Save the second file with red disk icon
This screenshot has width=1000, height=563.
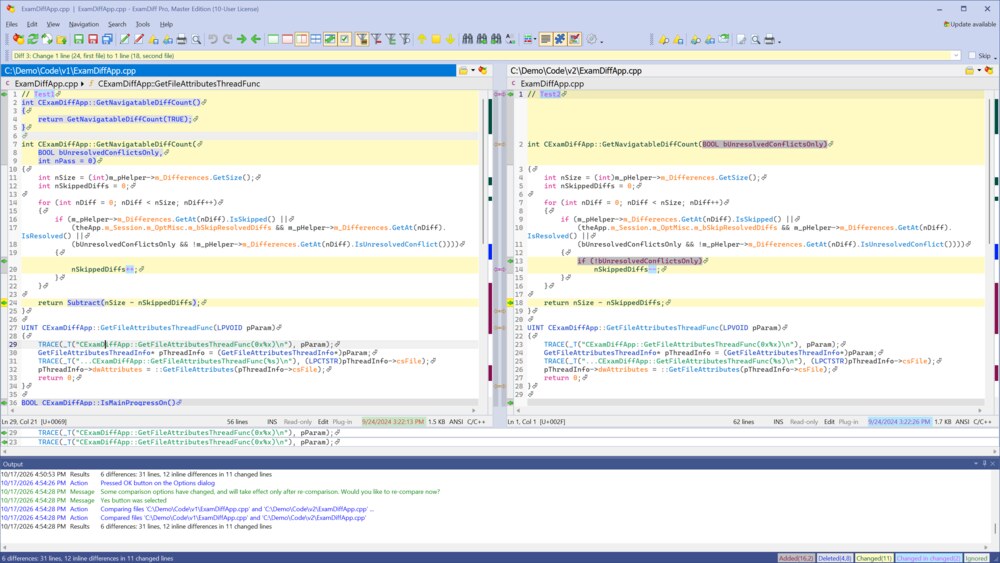tap(92, 40)
